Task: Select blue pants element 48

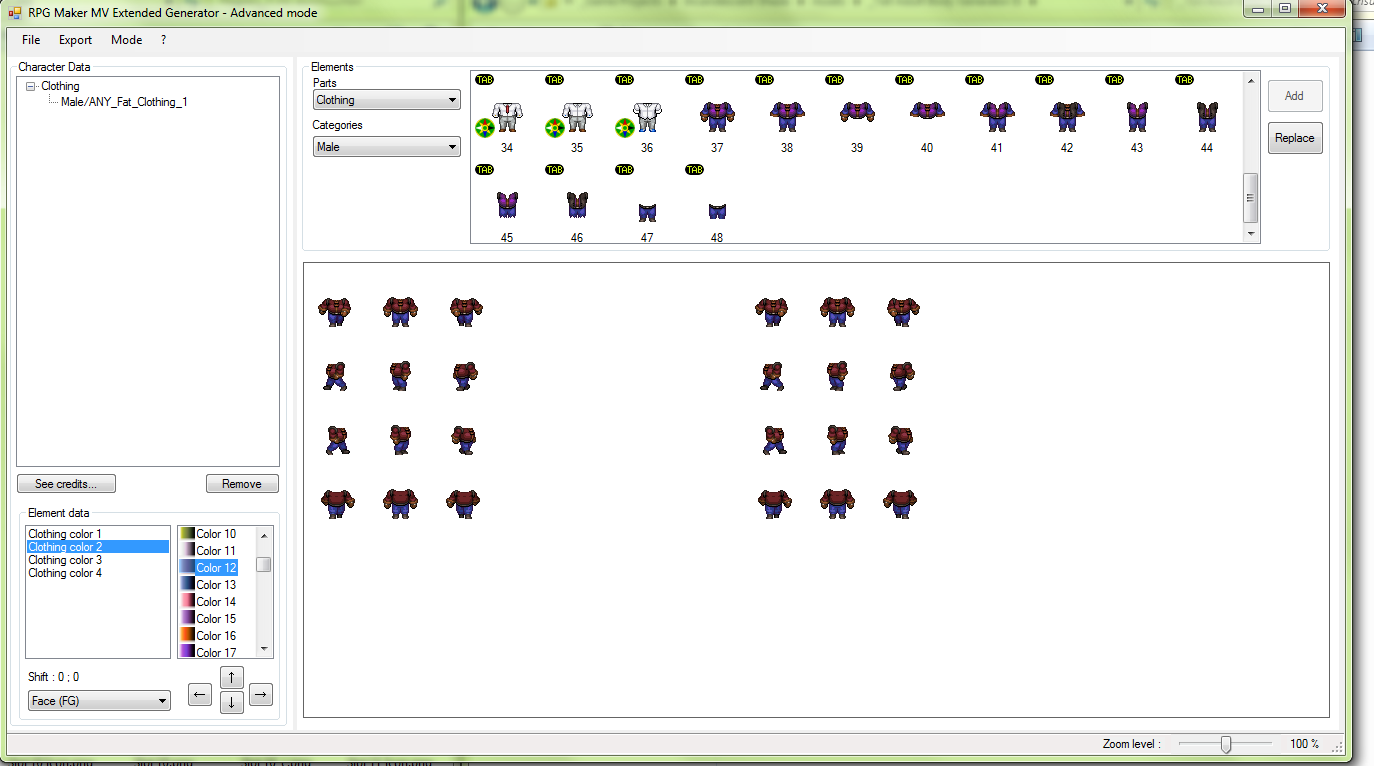Action: tap(717, 211)
